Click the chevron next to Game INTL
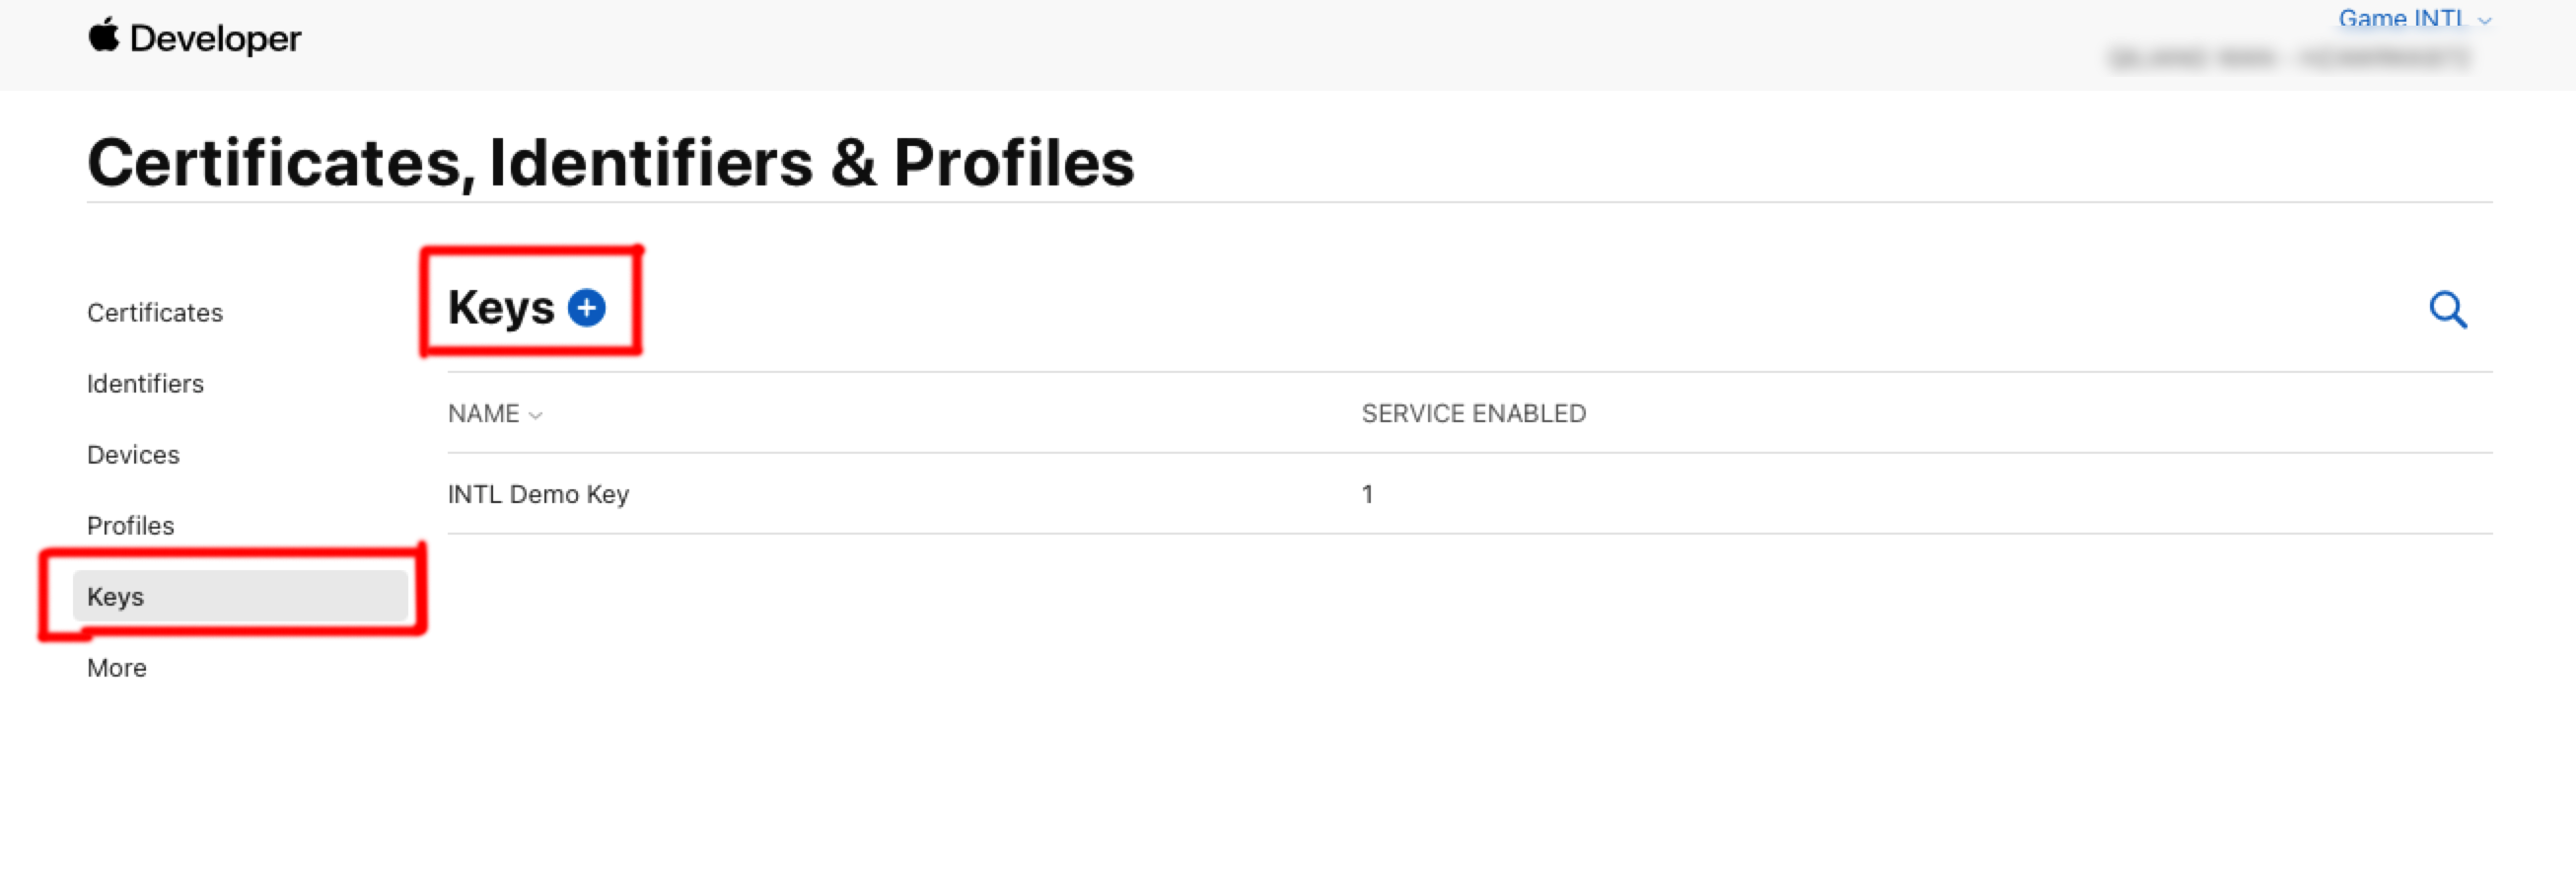 (x=2485, y=20)
